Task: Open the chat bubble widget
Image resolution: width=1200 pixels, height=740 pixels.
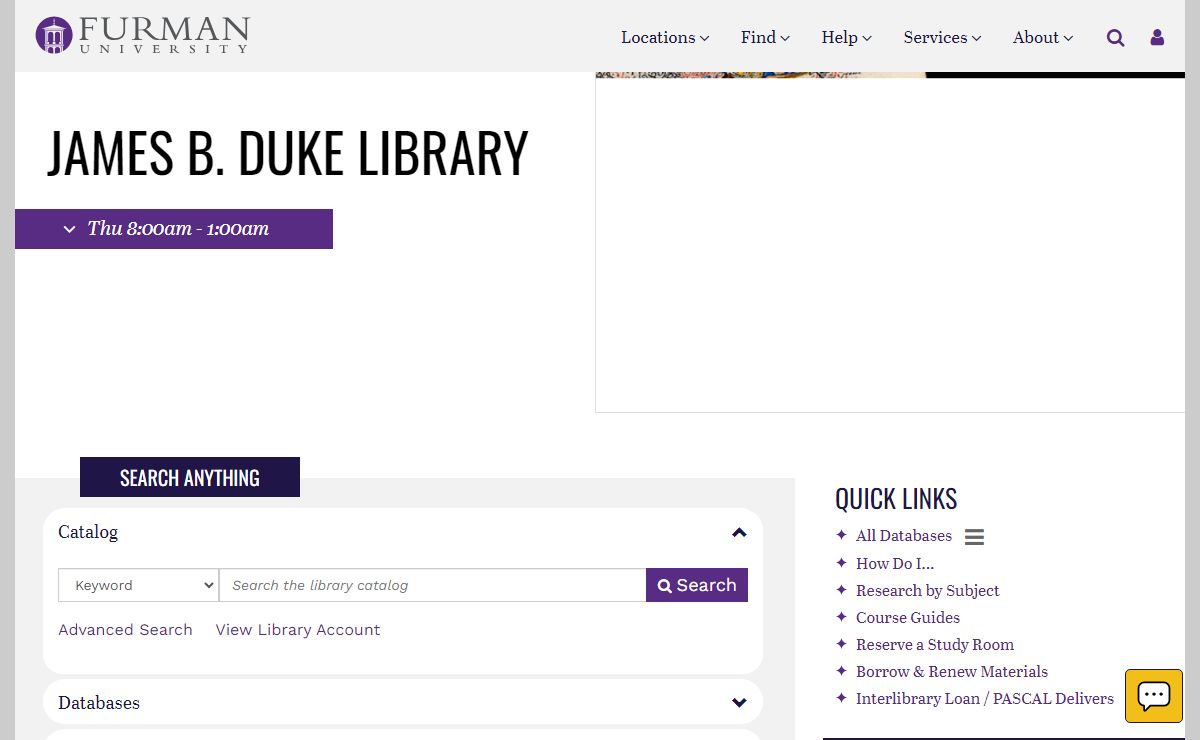Action: (1154, 695)
